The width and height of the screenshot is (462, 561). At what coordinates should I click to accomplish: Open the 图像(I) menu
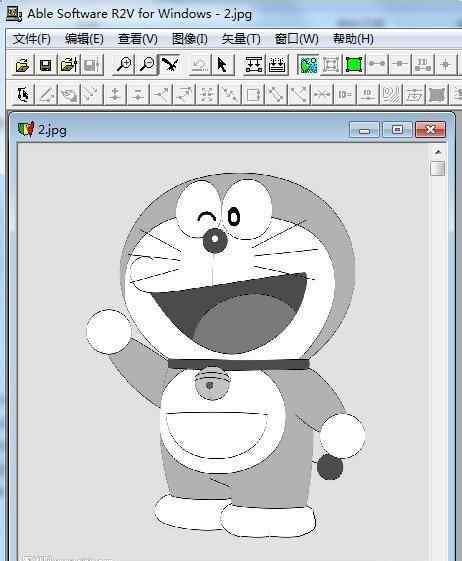point(190,39)
